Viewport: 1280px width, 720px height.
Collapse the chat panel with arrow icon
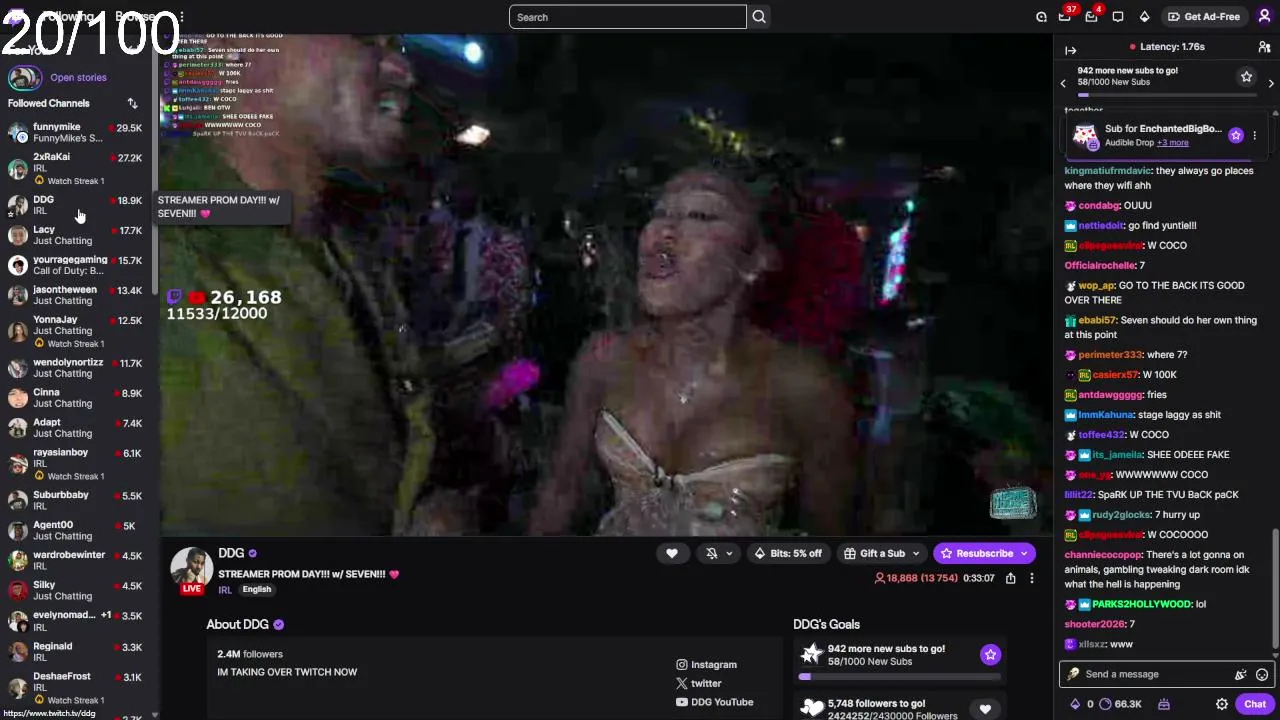tap(1070, 50)
